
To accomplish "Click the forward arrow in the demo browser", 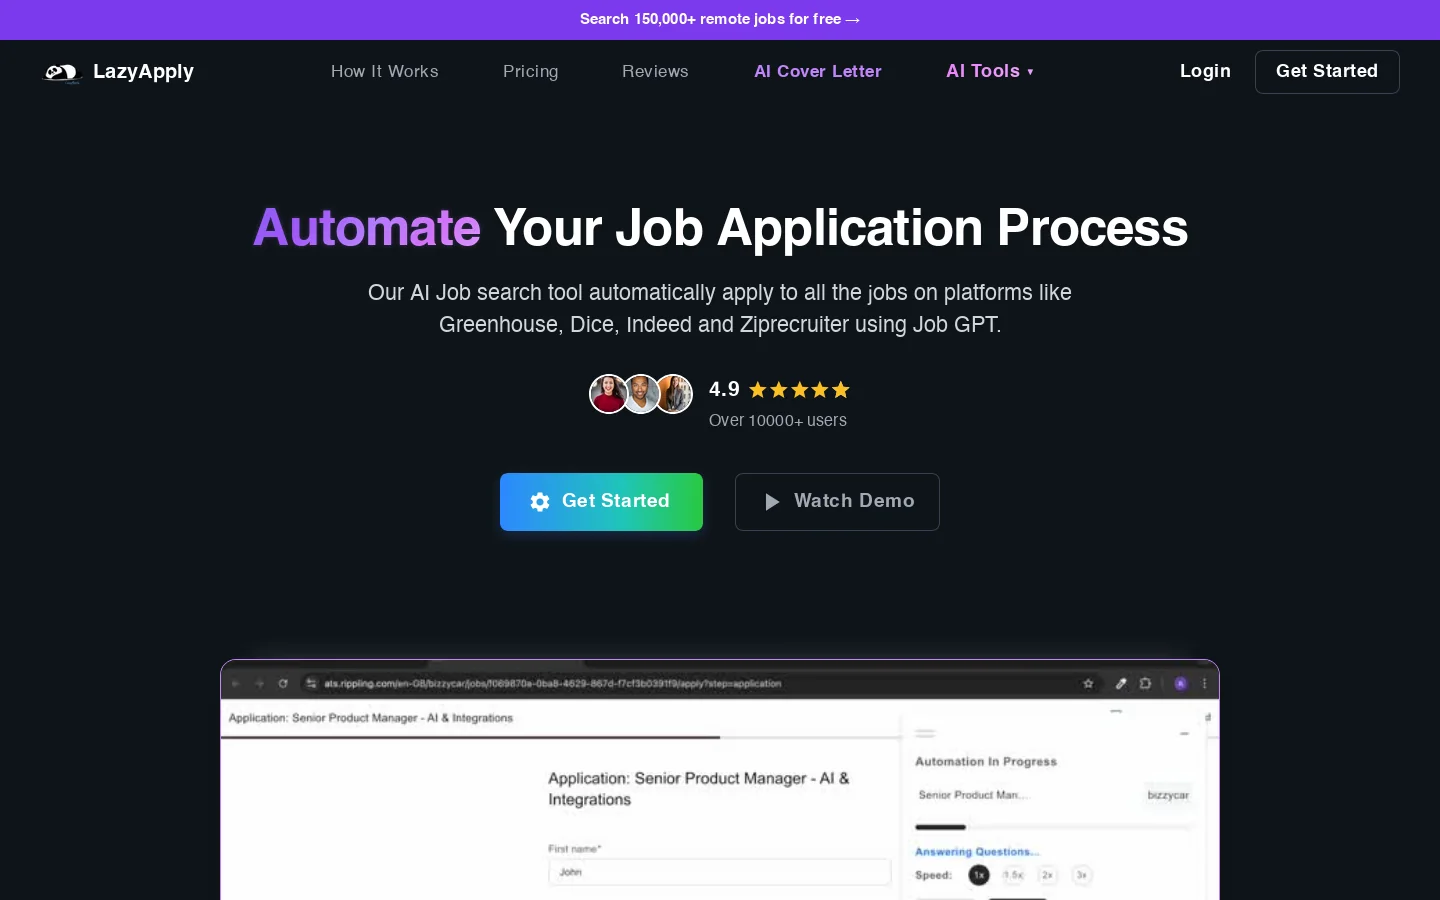I will click(260, 684).
